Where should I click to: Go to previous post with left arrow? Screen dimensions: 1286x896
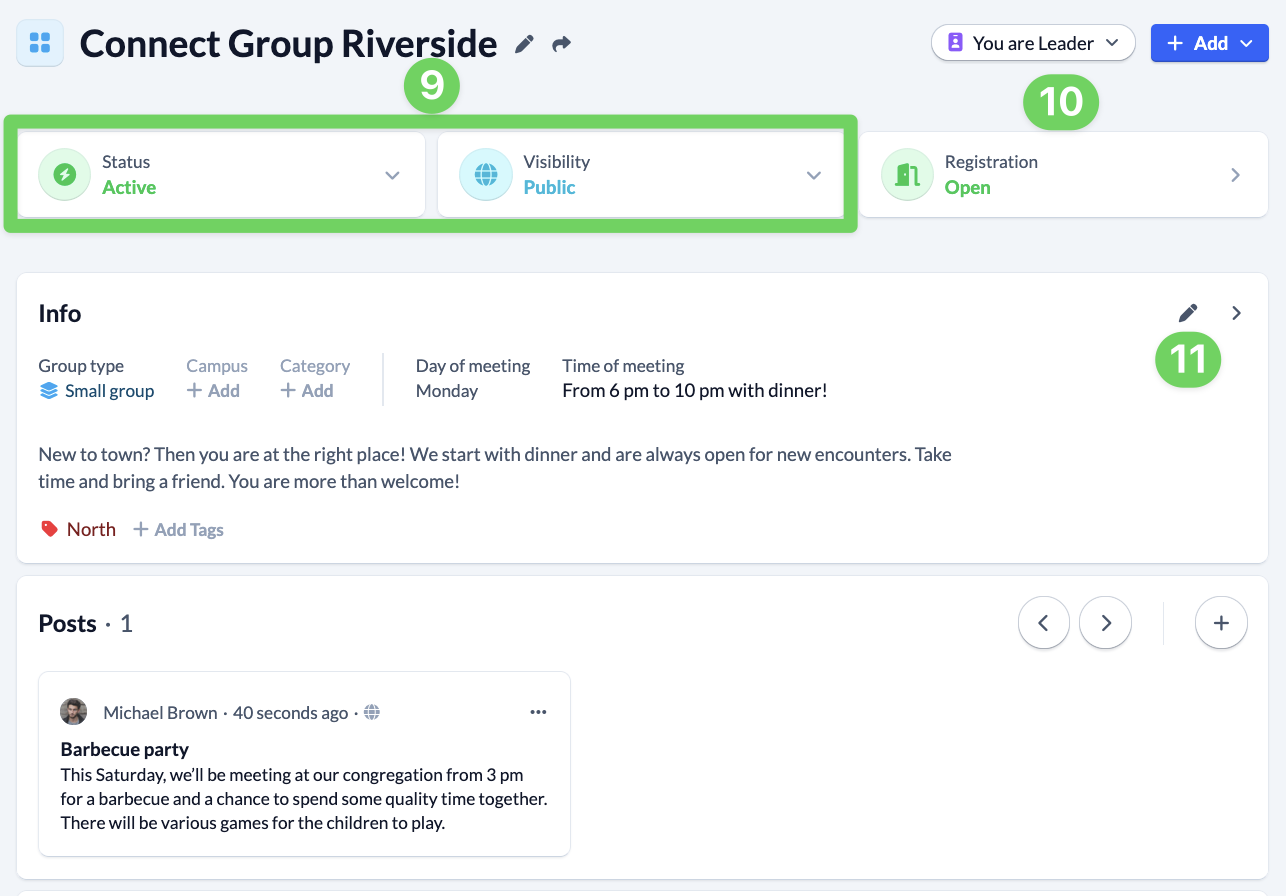click(1043, 623)
